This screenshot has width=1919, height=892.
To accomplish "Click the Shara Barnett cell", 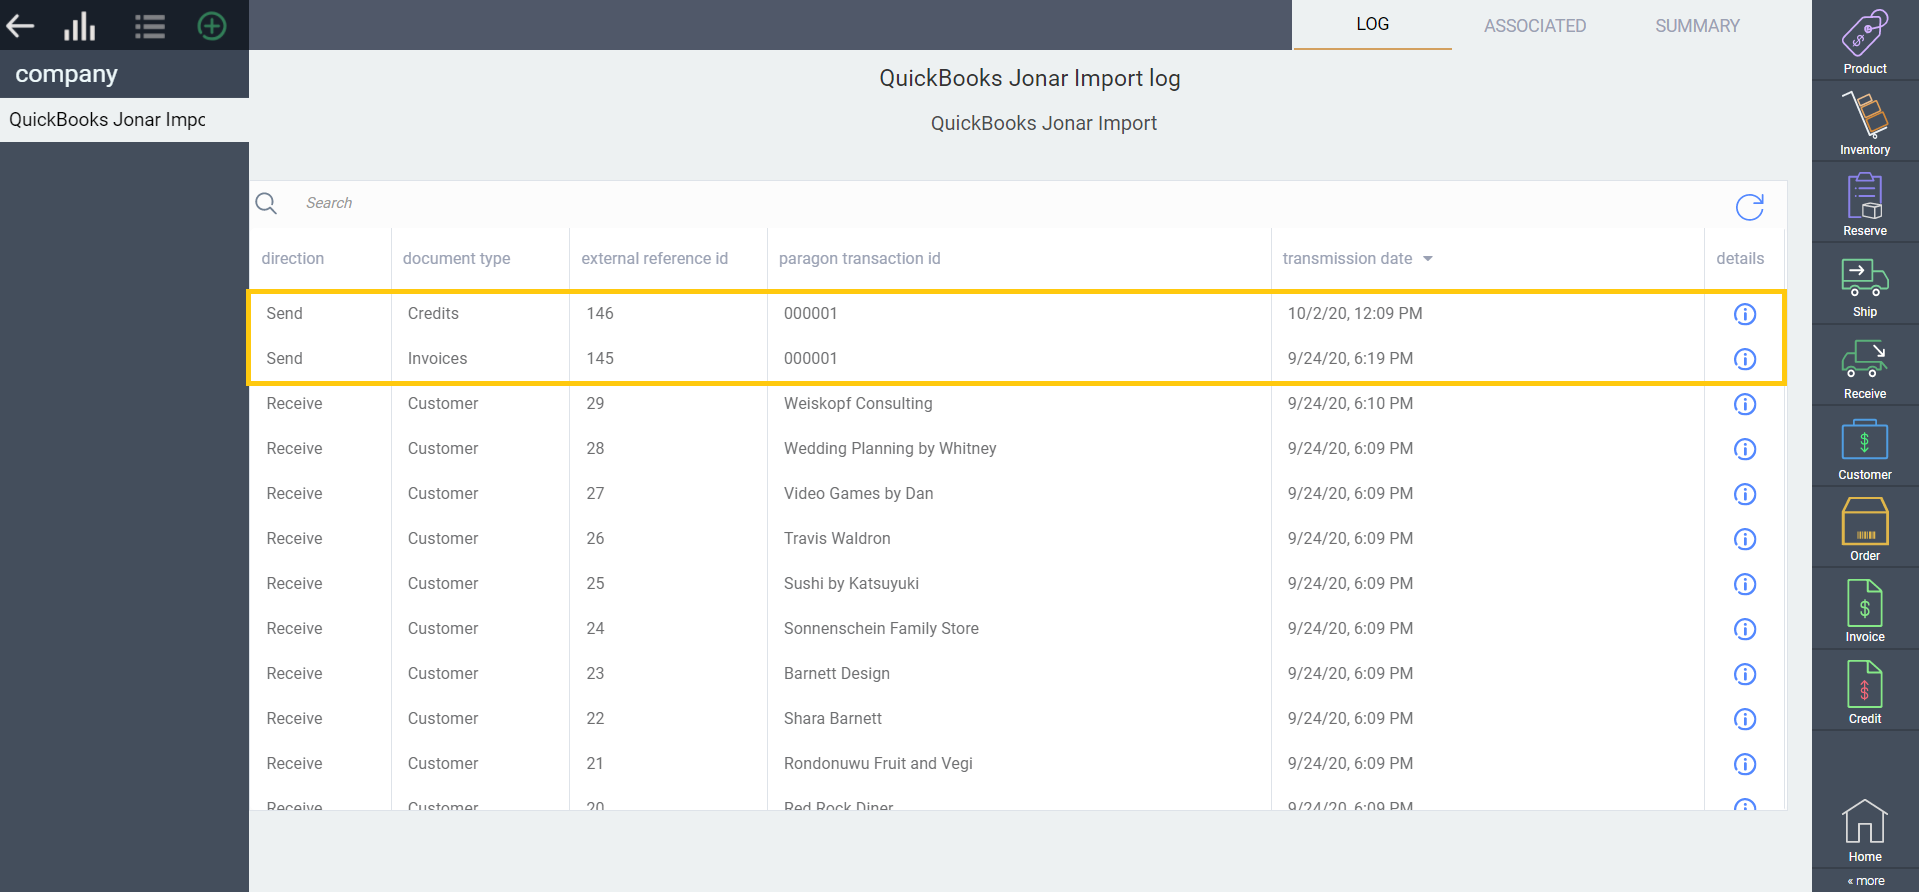I will 833,718.
